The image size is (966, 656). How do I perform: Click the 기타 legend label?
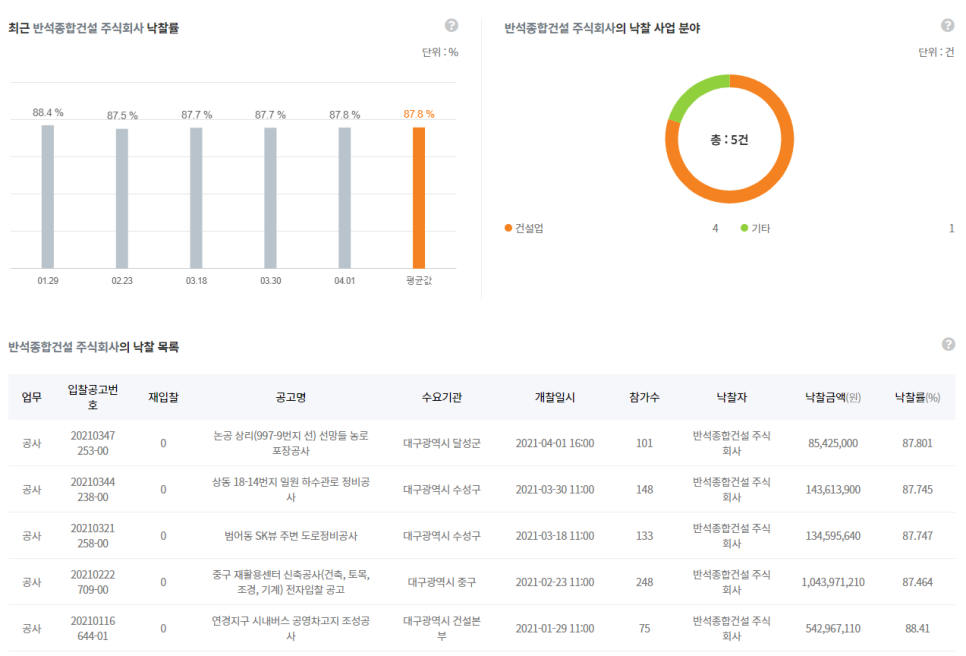(x=761, y=228)
